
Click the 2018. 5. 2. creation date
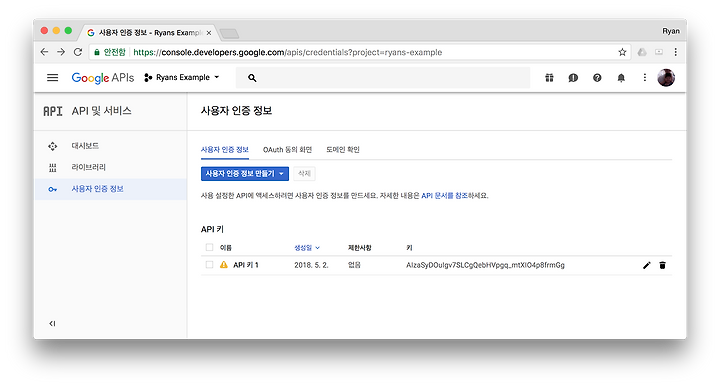coord(311,265)
